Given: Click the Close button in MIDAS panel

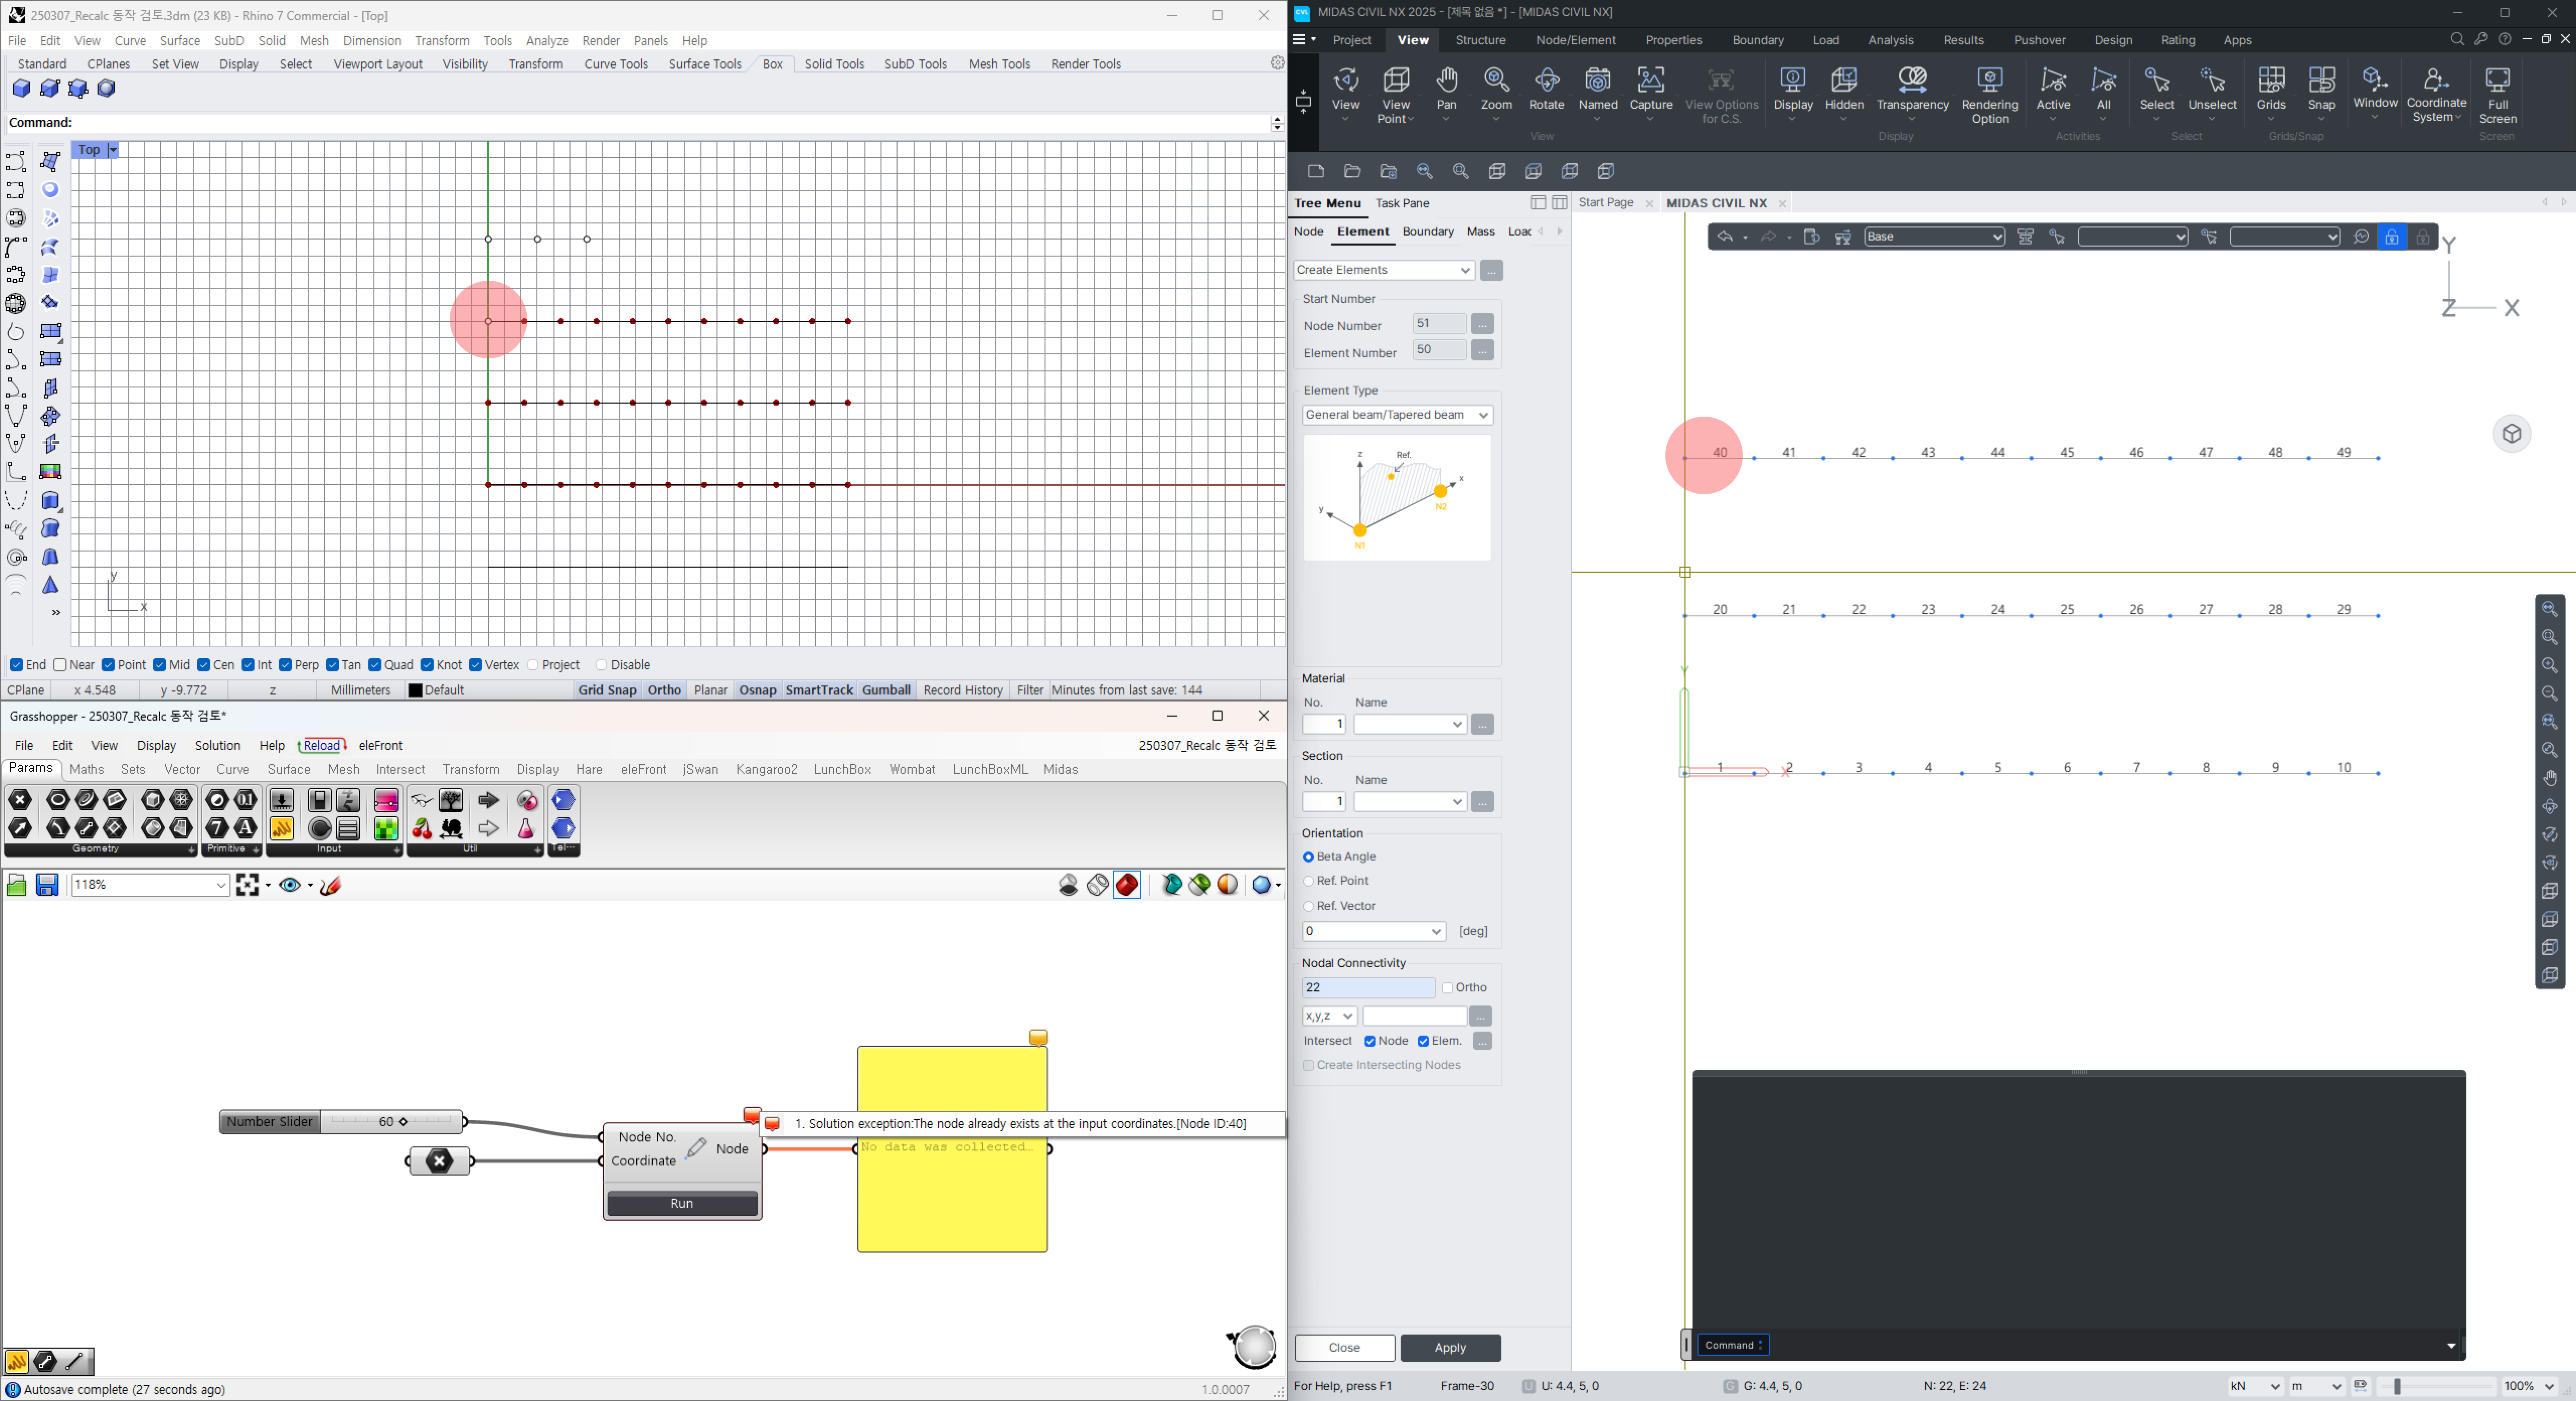Looking at the screenshot, I should [1344, 1348].
